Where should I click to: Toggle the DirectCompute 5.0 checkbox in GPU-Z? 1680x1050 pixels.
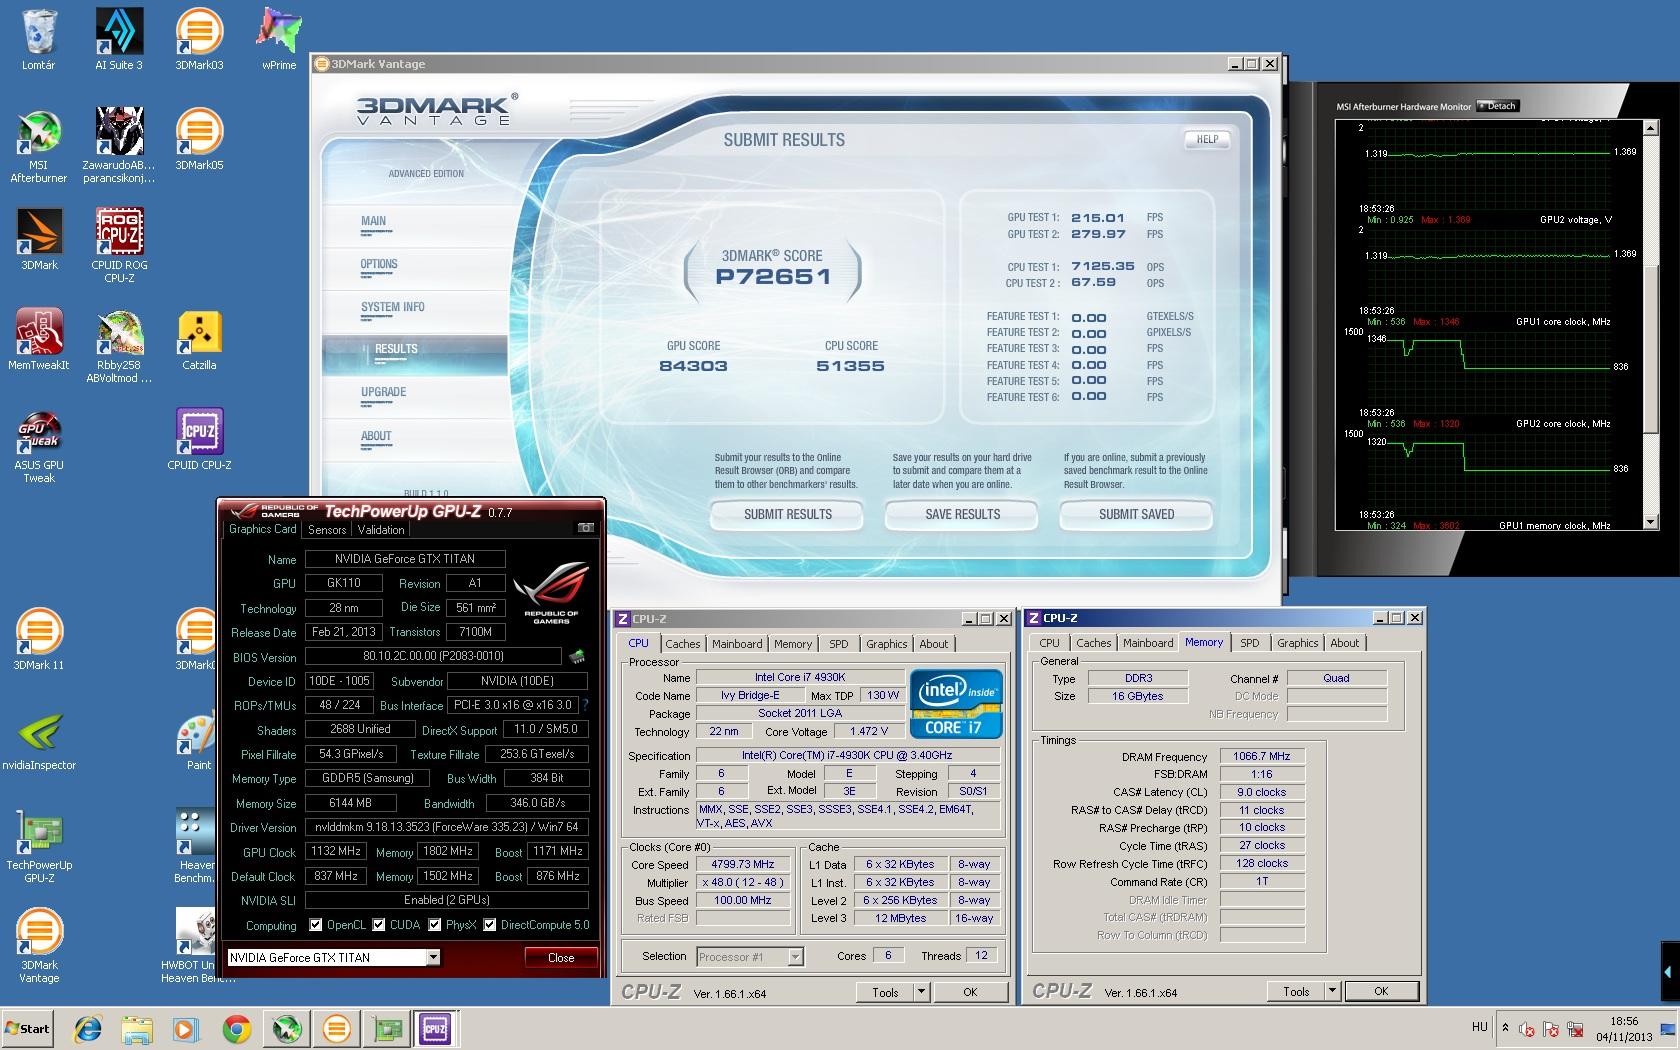[489, 925]
